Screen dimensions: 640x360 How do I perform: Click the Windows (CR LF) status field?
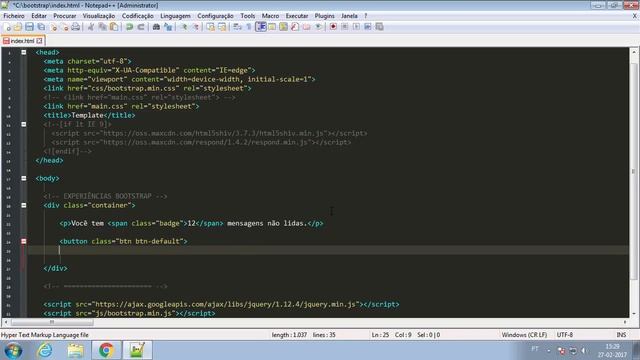pos(524,335)
